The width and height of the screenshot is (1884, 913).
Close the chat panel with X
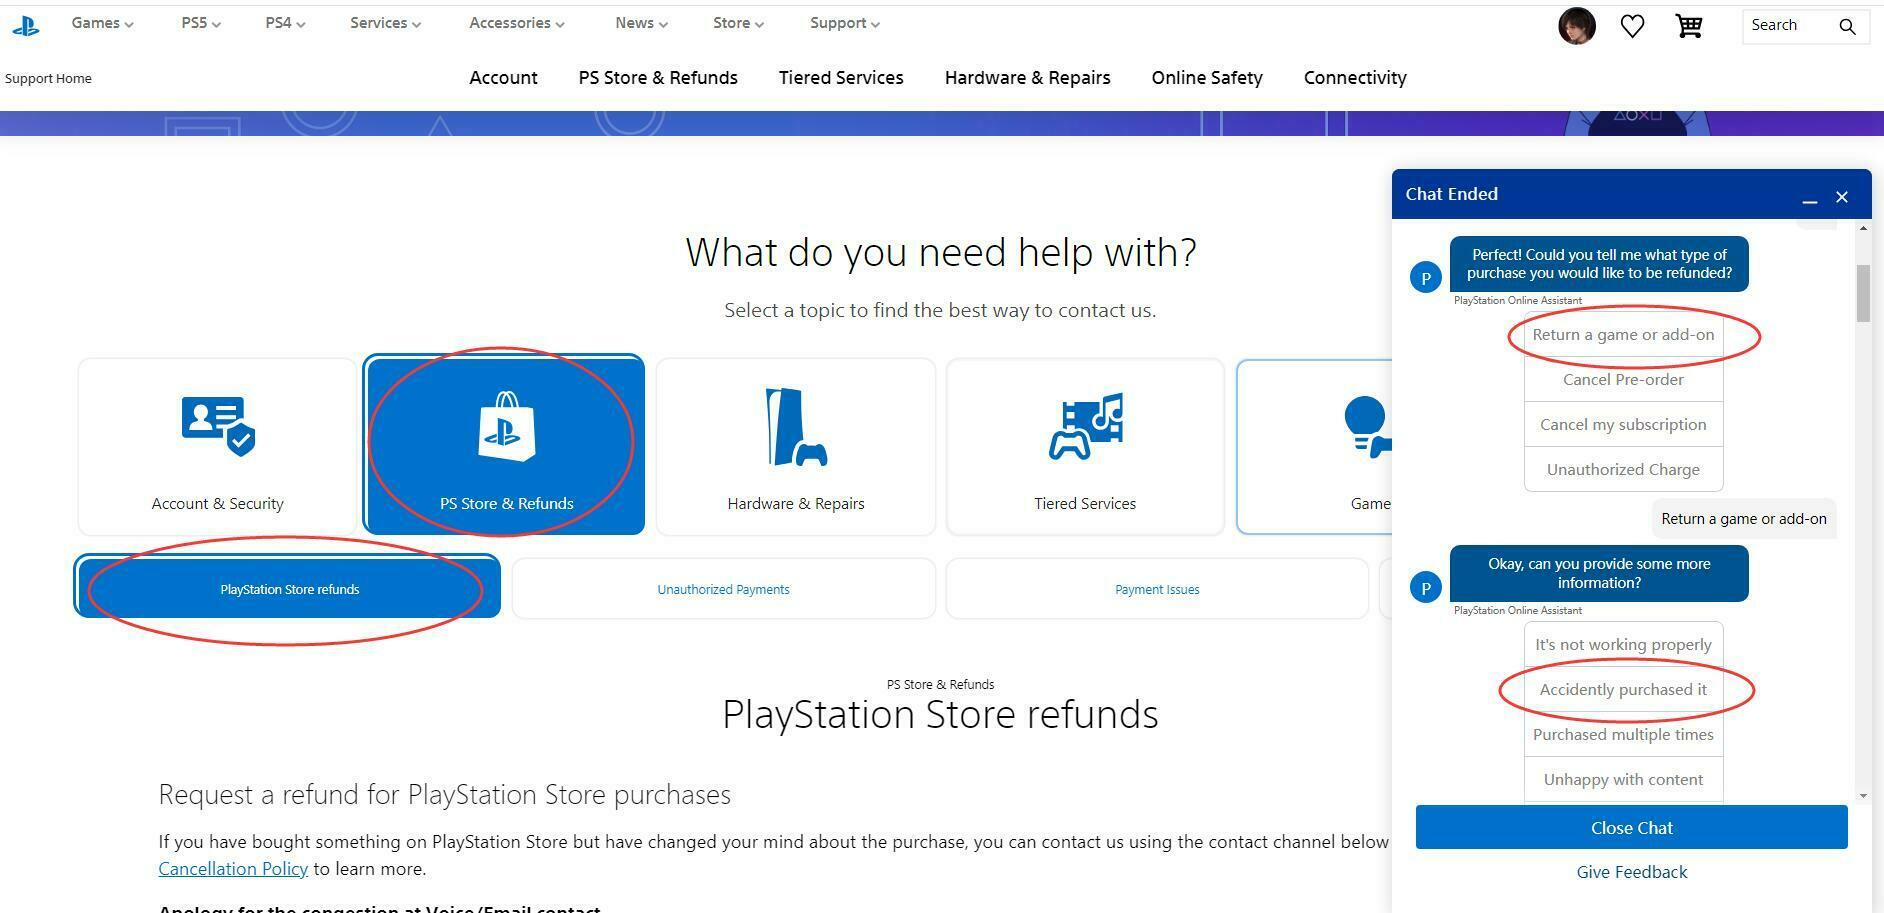point(1842,198)
